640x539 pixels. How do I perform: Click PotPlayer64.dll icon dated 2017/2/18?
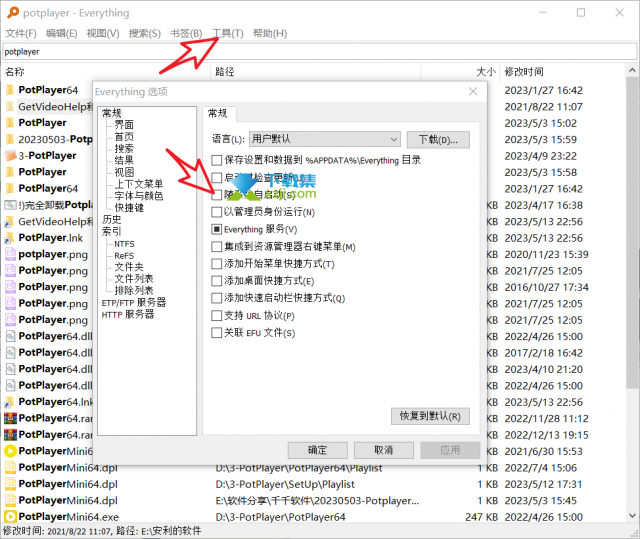click(11, 353)
